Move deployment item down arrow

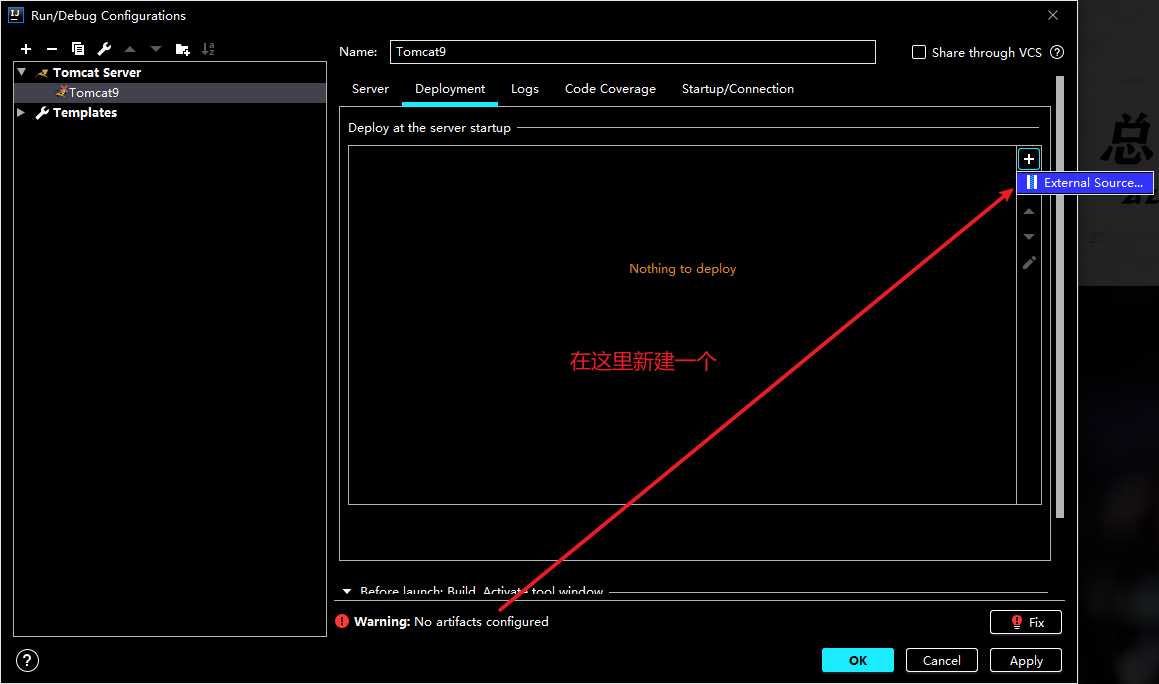coord(1029,237)
